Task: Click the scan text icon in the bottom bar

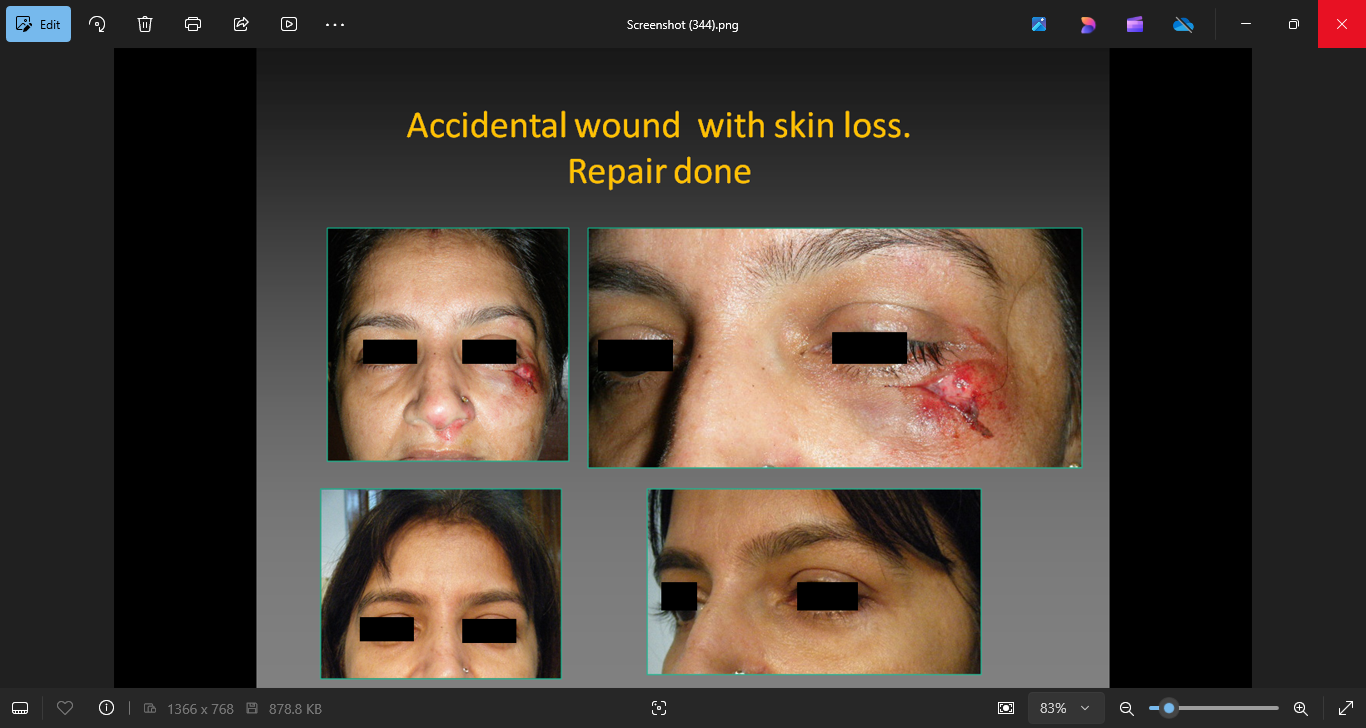Action: click(x=658, y=708)
